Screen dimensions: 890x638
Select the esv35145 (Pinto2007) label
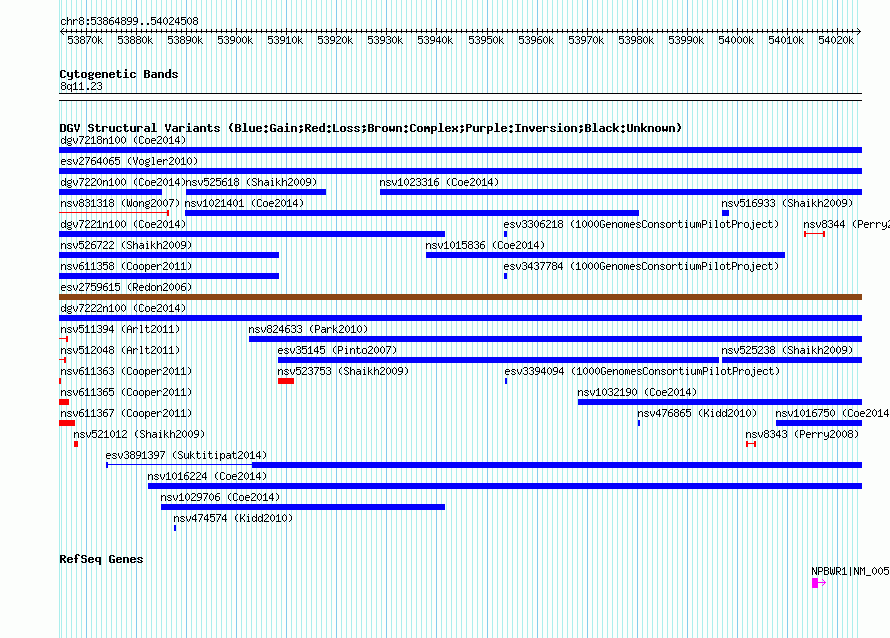(x=337, y=350)
